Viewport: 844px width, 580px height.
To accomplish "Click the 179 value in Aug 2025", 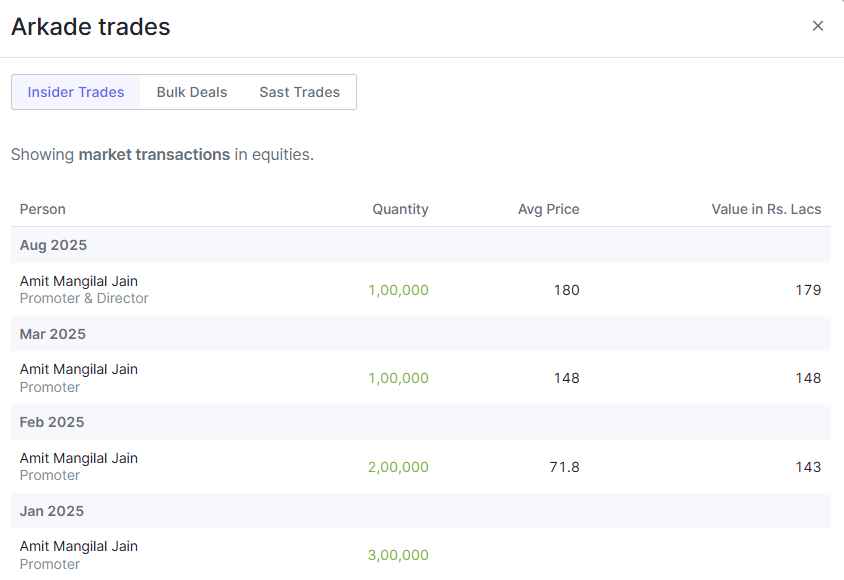I will tap(808, 290).
